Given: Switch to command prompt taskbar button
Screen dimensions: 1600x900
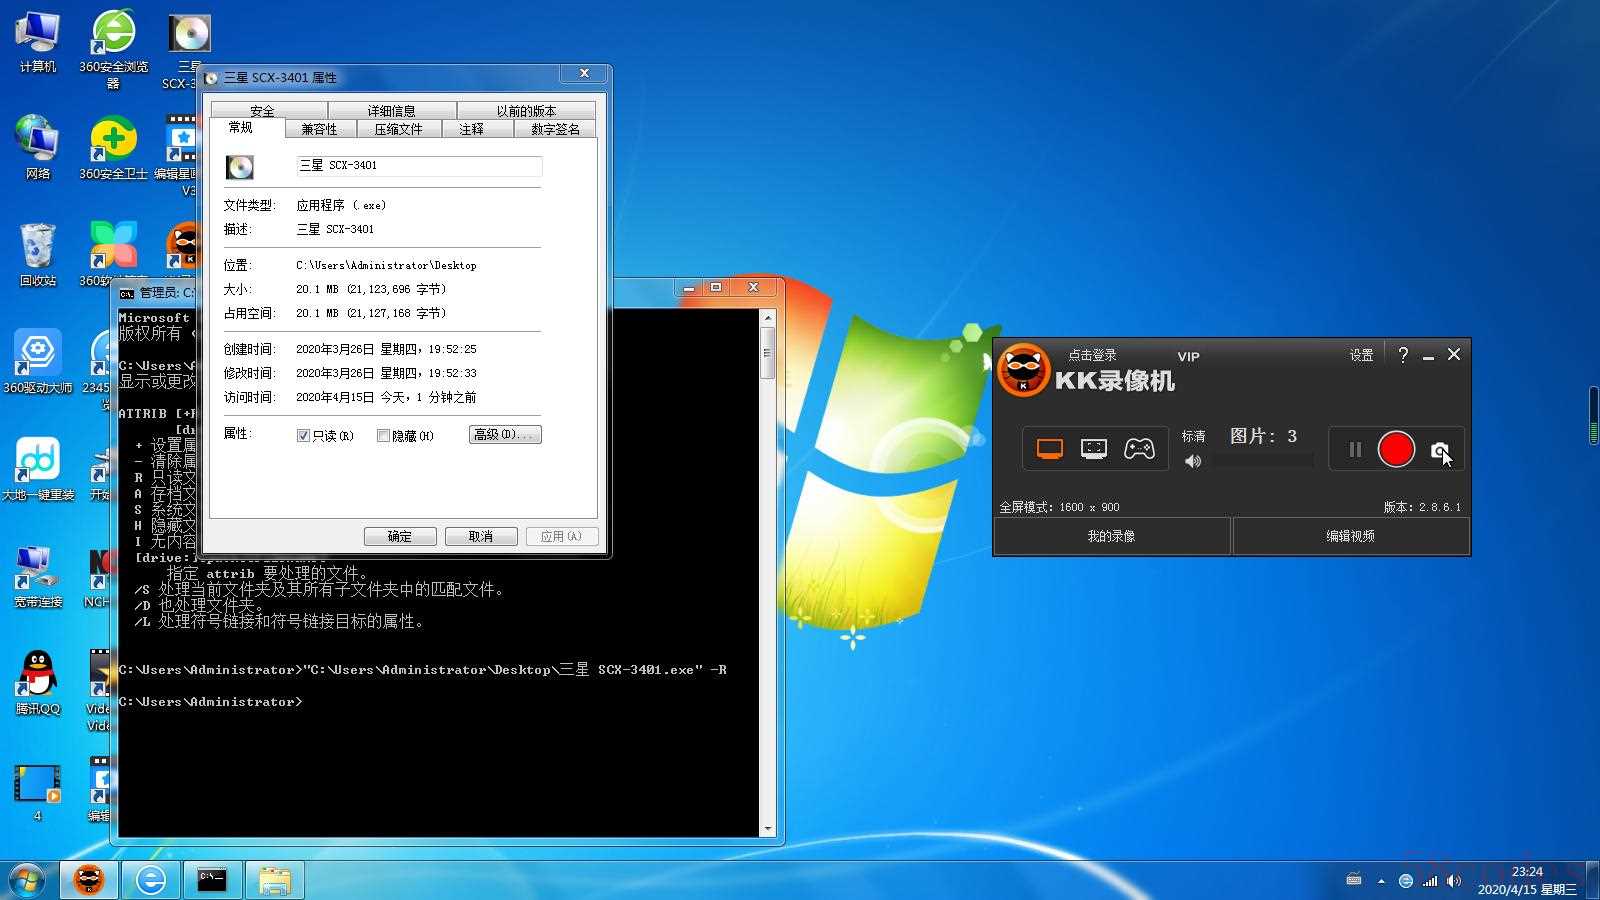Looking at the screenshot, I should [x=212, y=880].
